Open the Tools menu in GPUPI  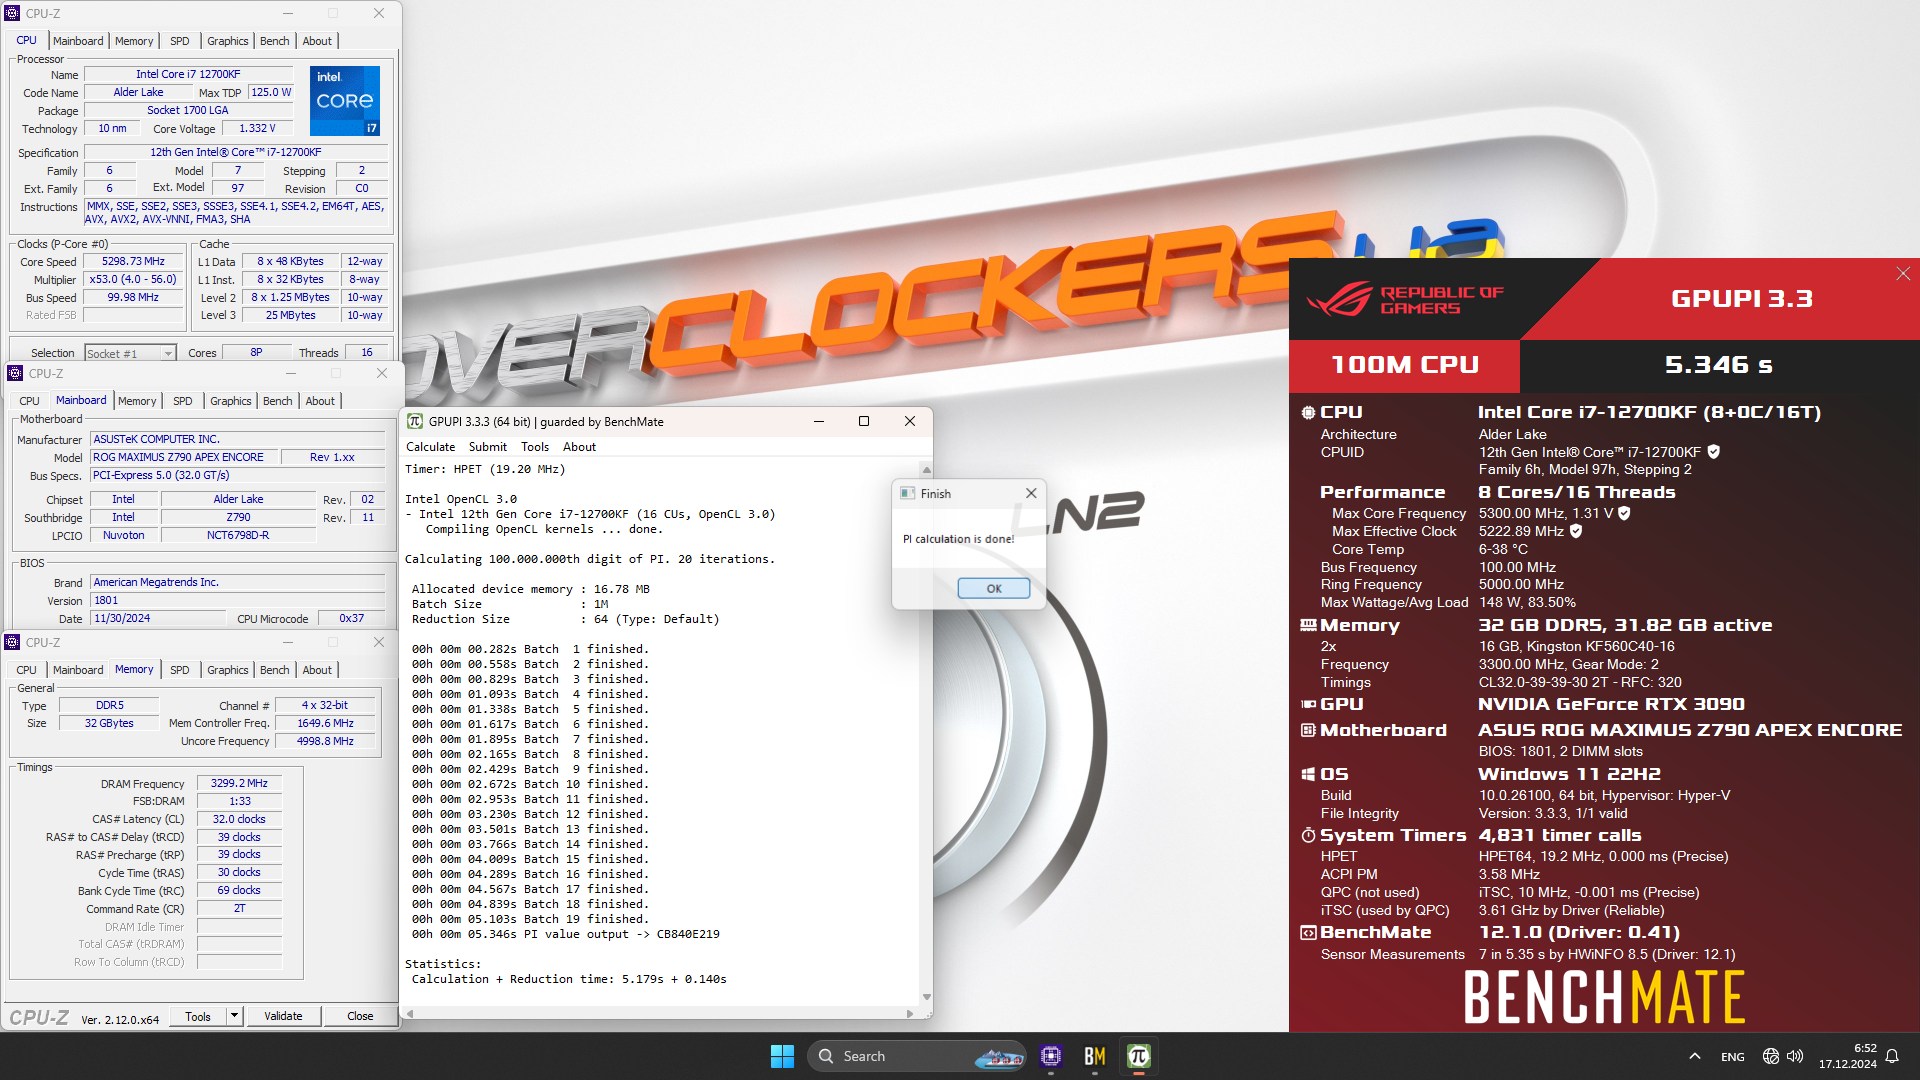pos(535,447)
